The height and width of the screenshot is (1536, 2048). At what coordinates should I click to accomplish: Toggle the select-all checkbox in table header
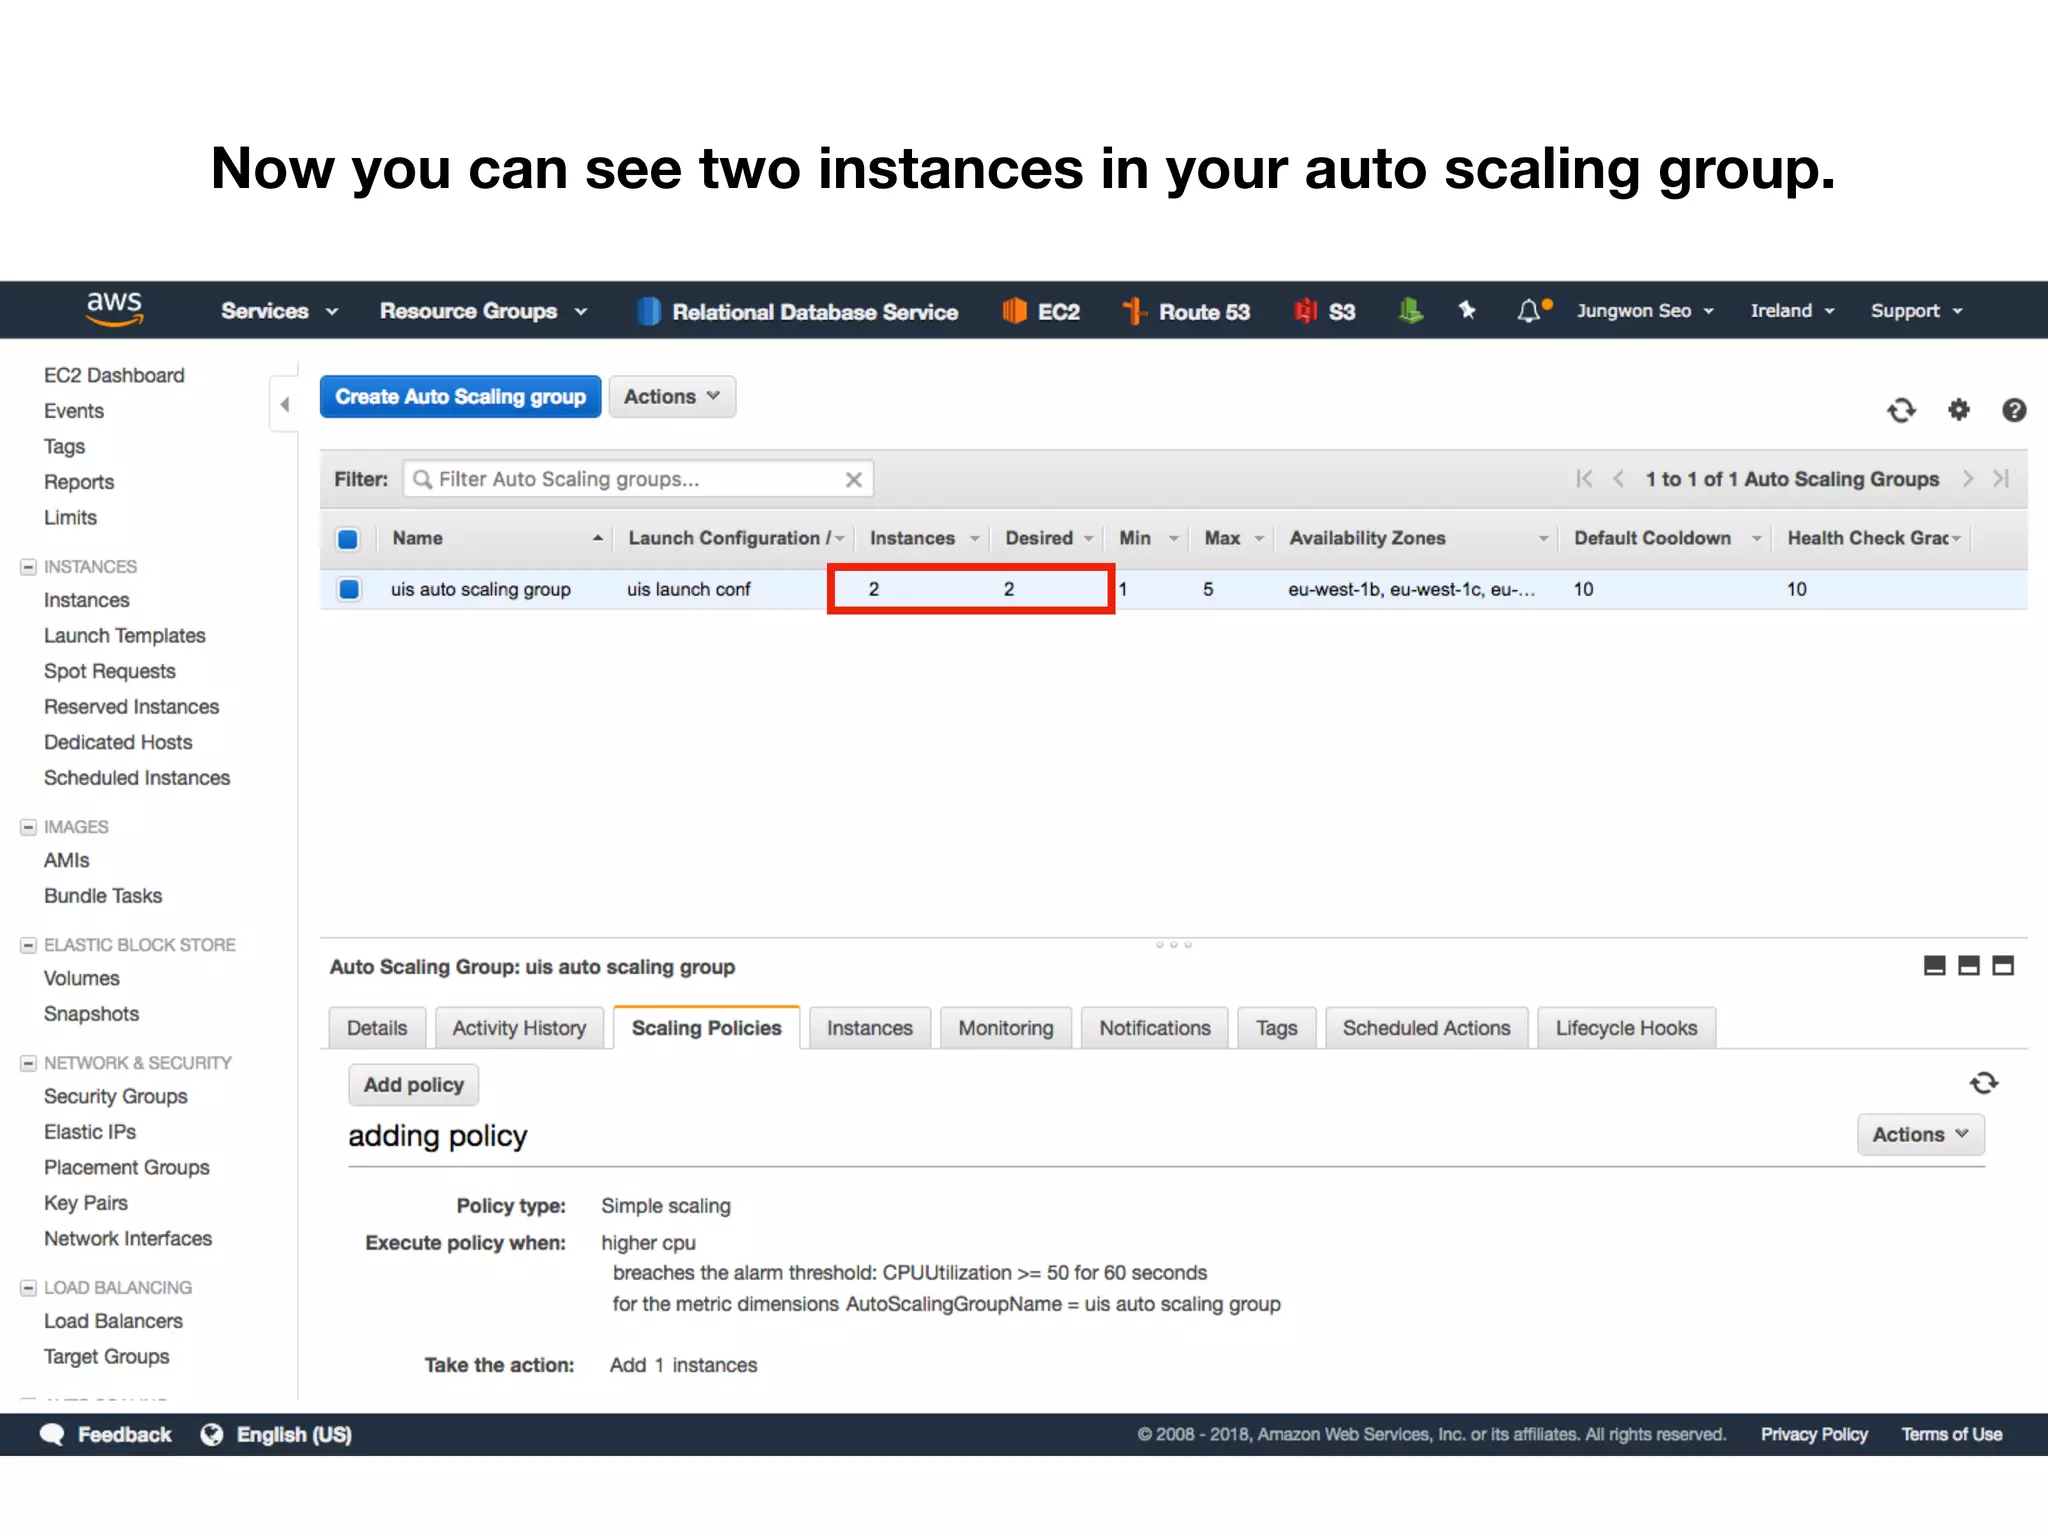point(348,539)
